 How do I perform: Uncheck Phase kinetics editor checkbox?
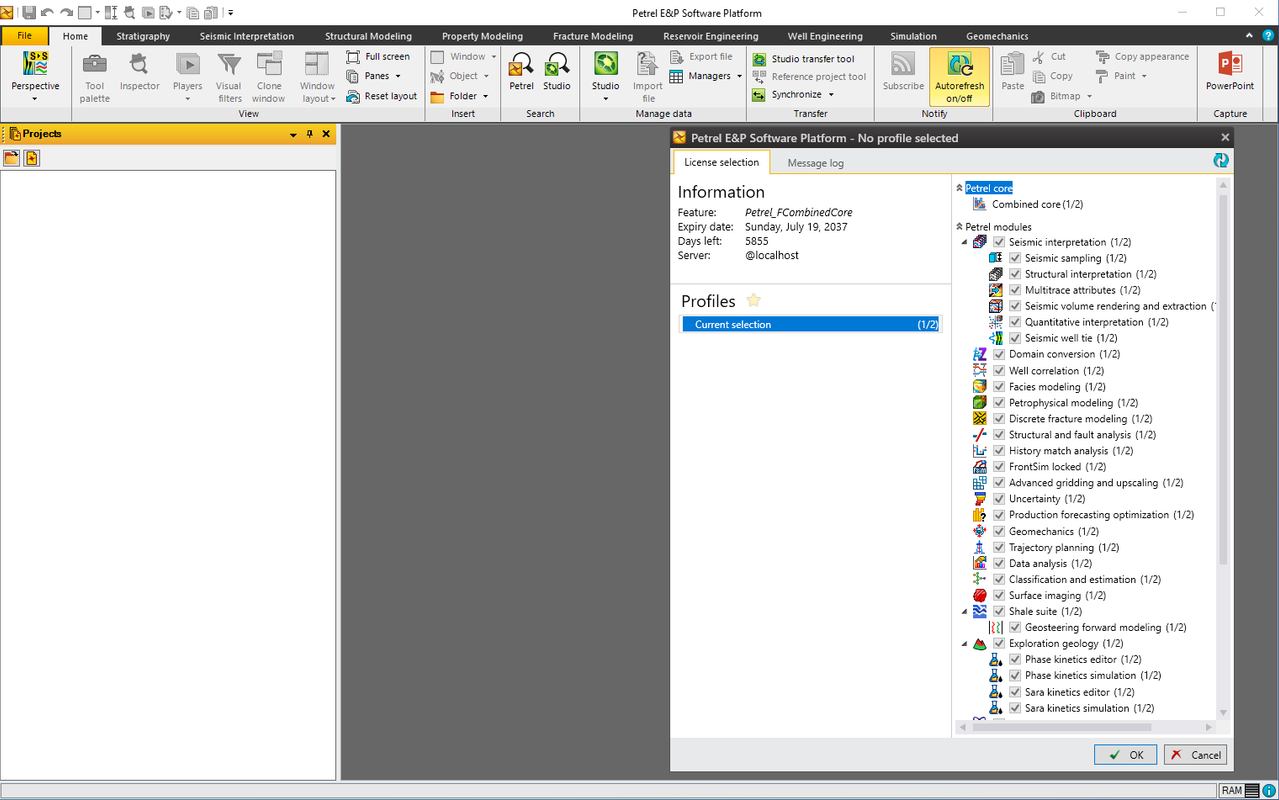[x=1015, y=659]
